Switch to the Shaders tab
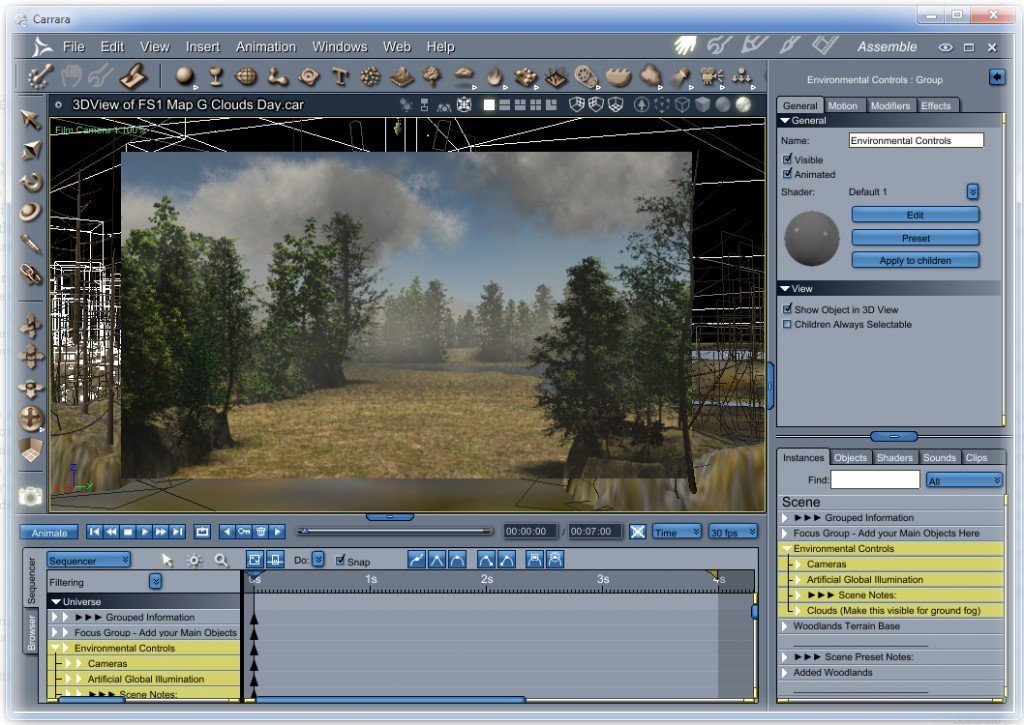Screen dimensions: 1024x725 [x=894, y=458]
